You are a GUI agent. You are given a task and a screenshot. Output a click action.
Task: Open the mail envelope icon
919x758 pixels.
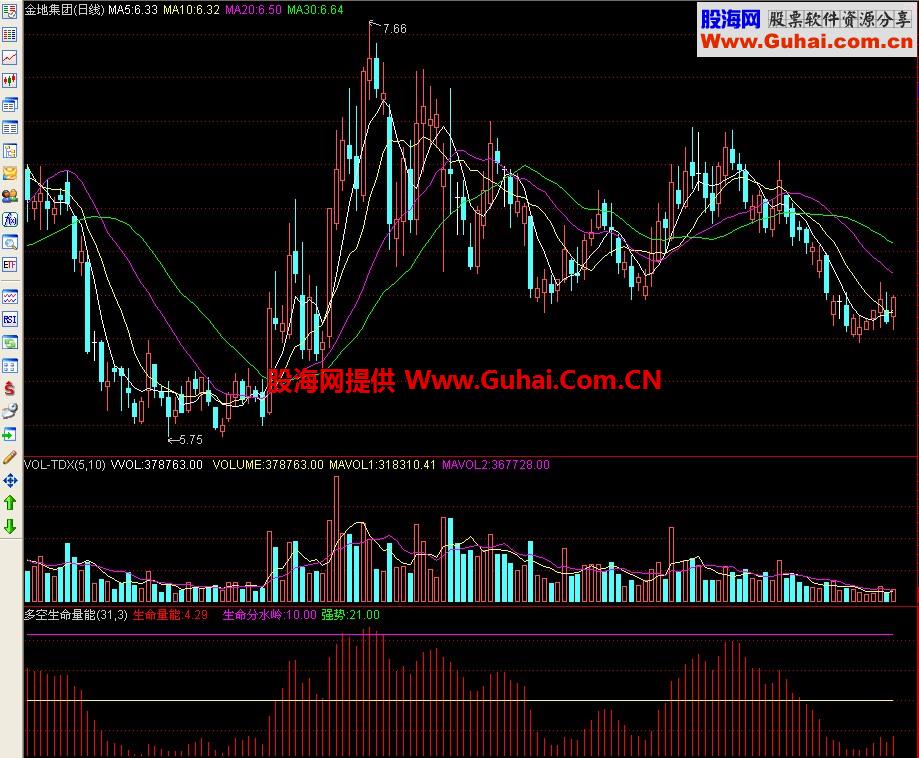point(9,174)
